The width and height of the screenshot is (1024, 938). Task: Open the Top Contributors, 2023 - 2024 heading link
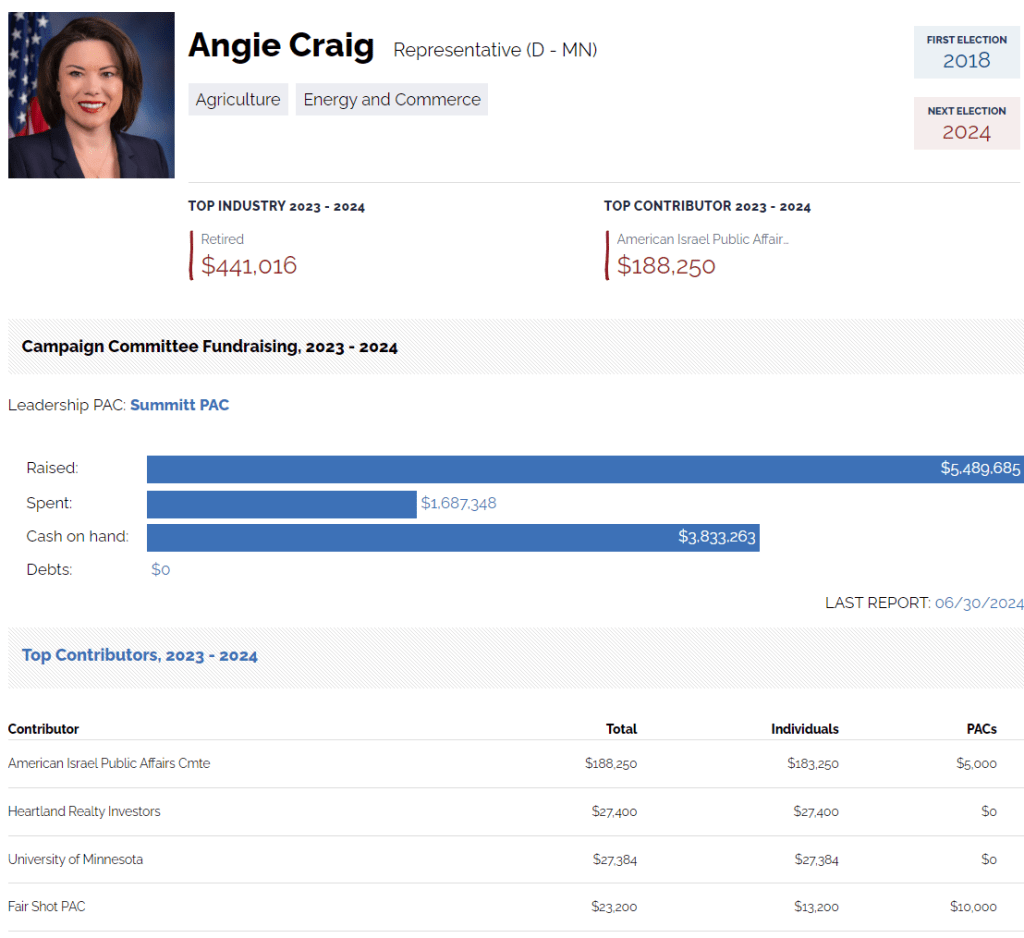(140, 656)
